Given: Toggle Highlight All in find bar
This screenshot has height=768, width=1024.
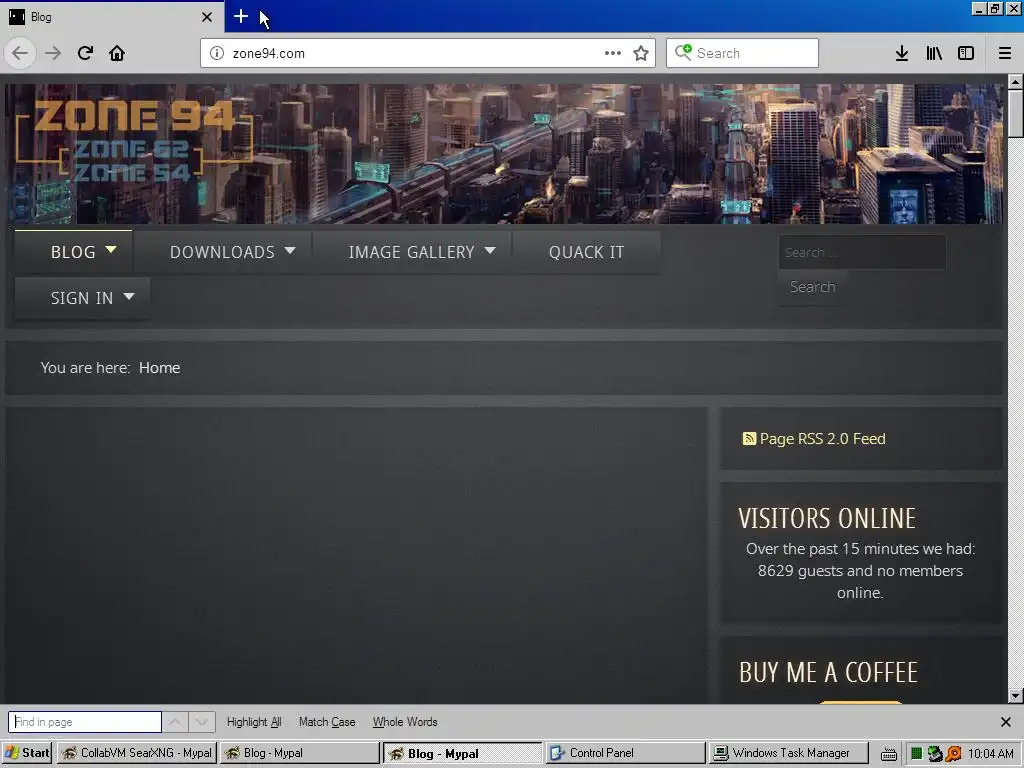Looking at the screenshot, I should [x=254, y=722].
